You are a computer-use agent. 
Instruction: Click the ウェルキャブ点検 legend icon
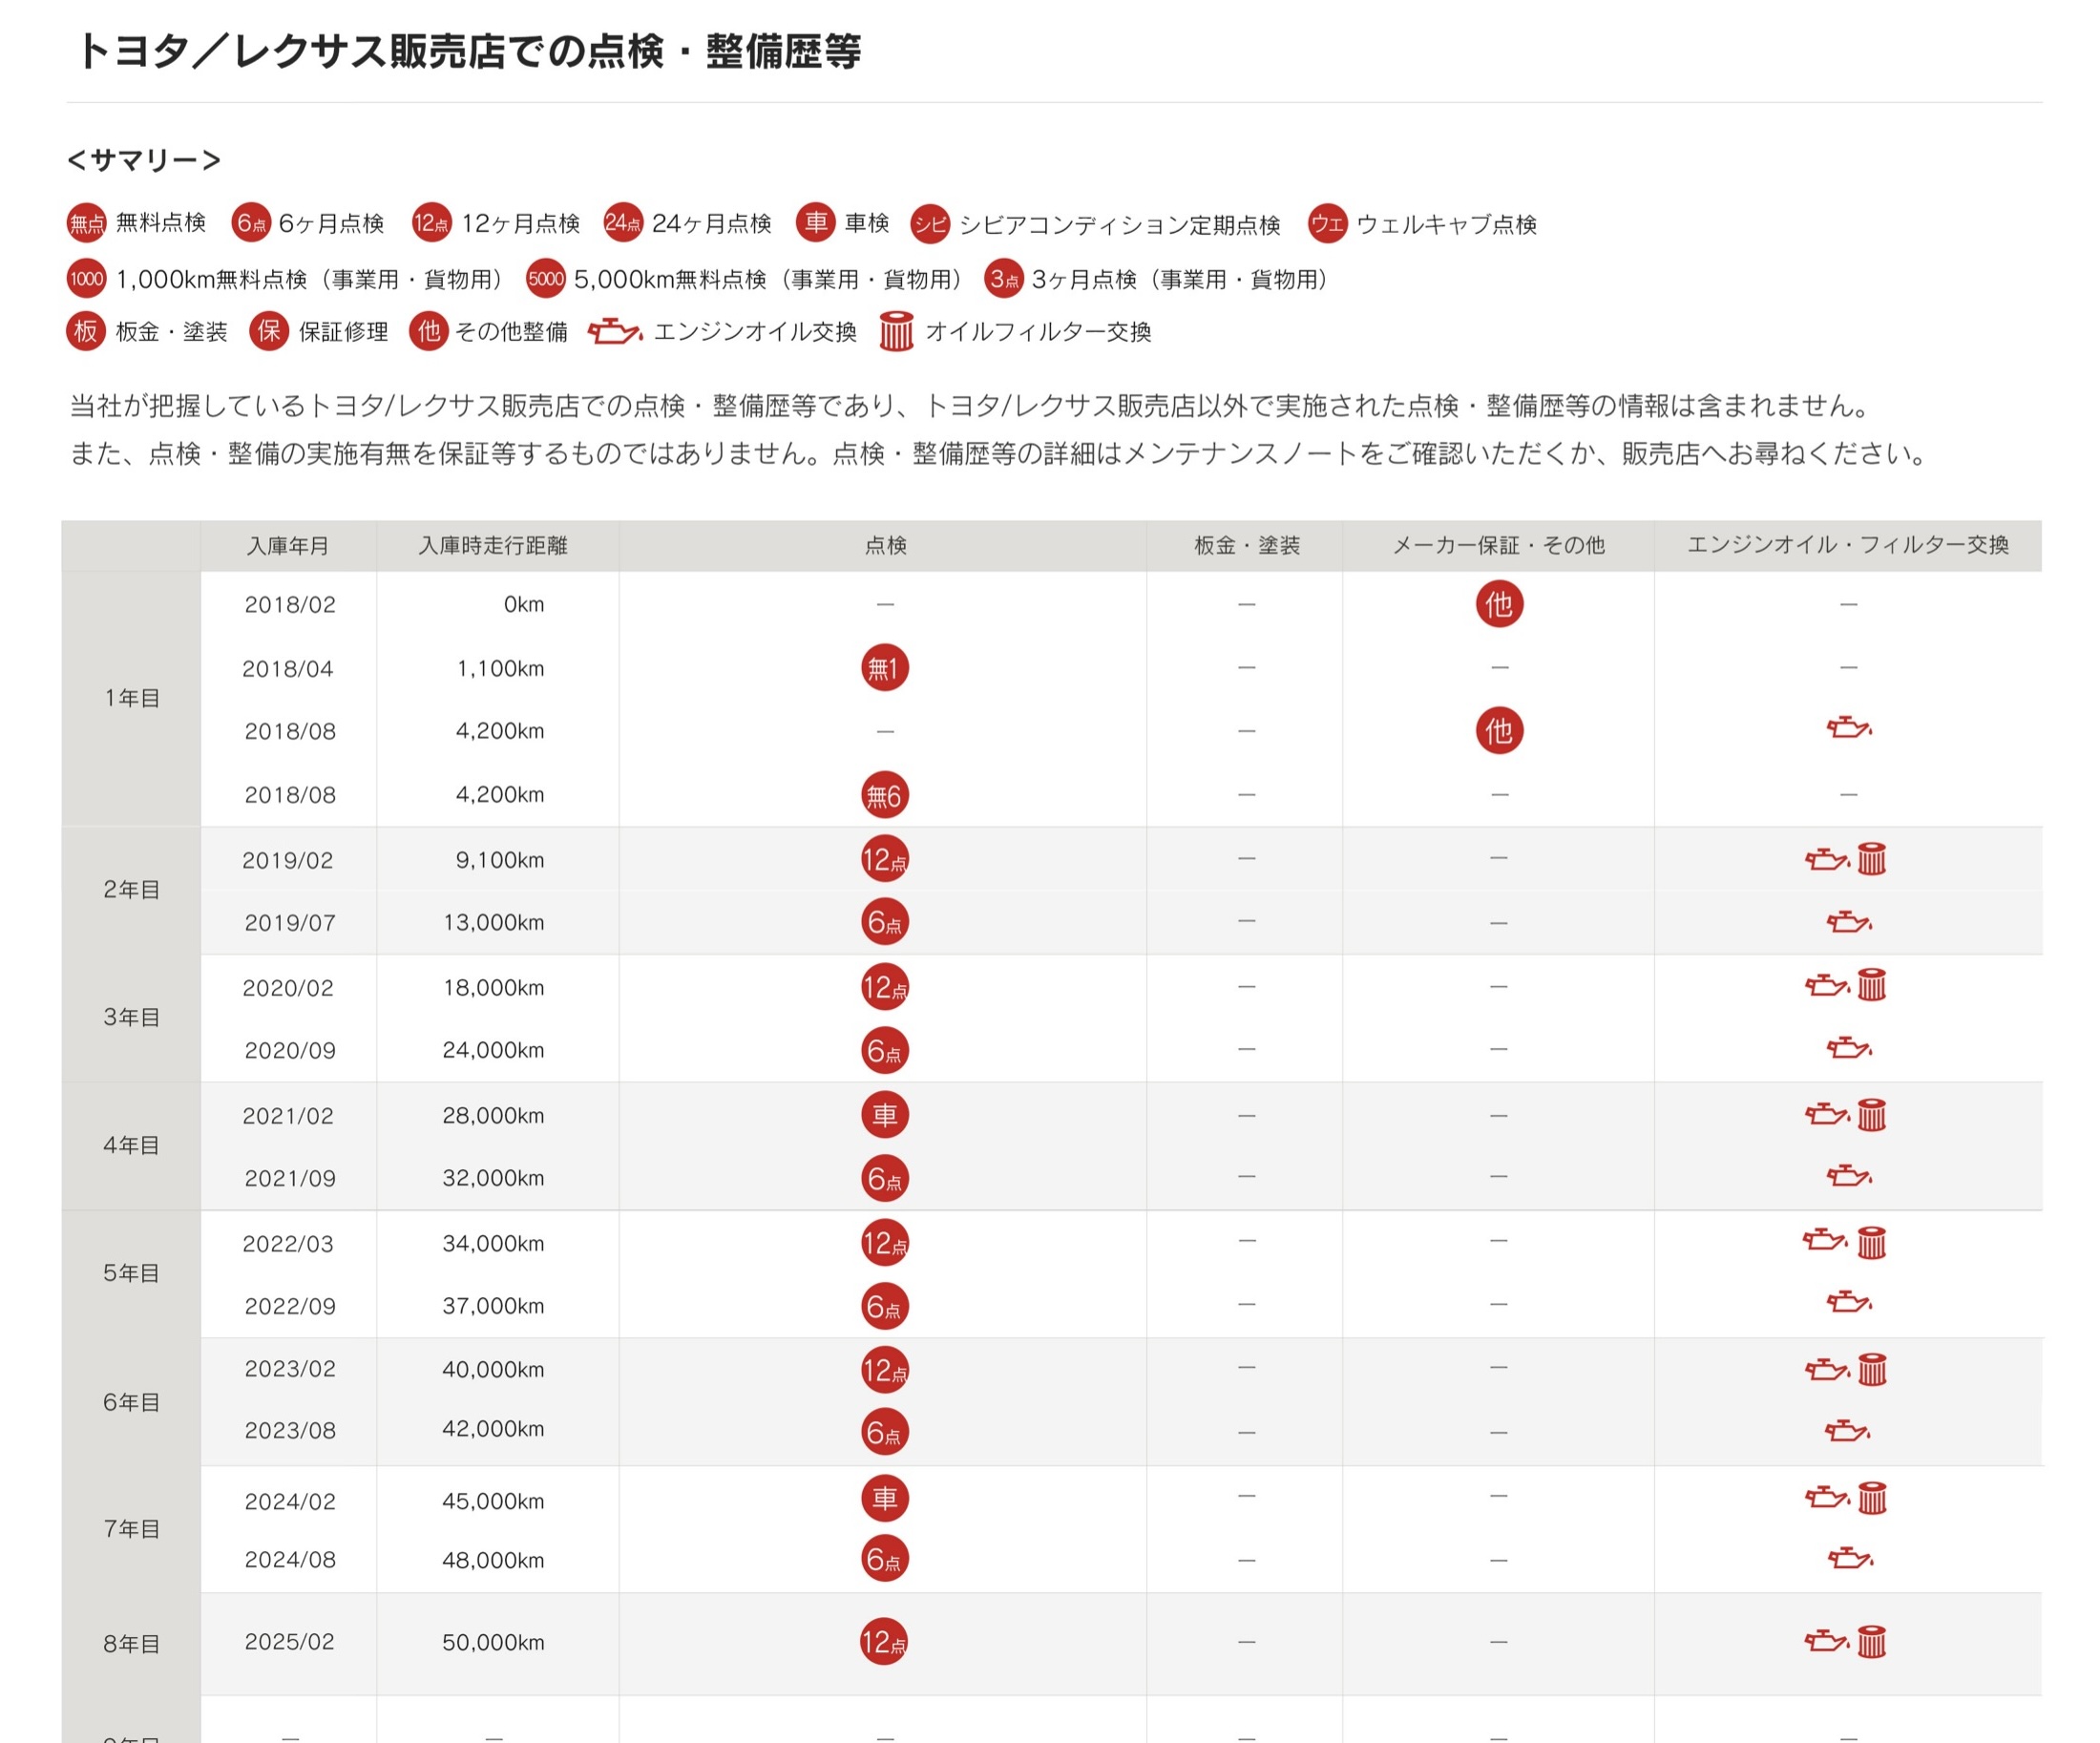(1327, 223)
